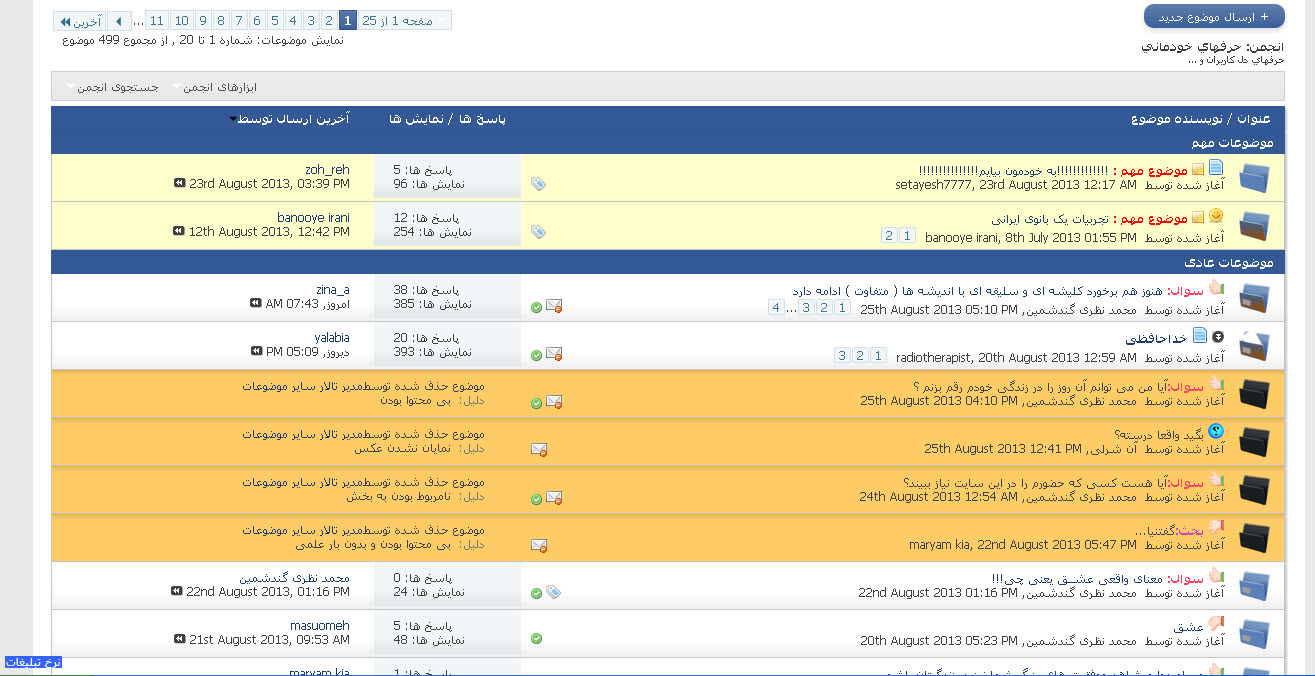The width and height of the screenshot is (1315, 676).
Task: Click the پاسخ ها: 12 replies count
Action: pos(426,218)
